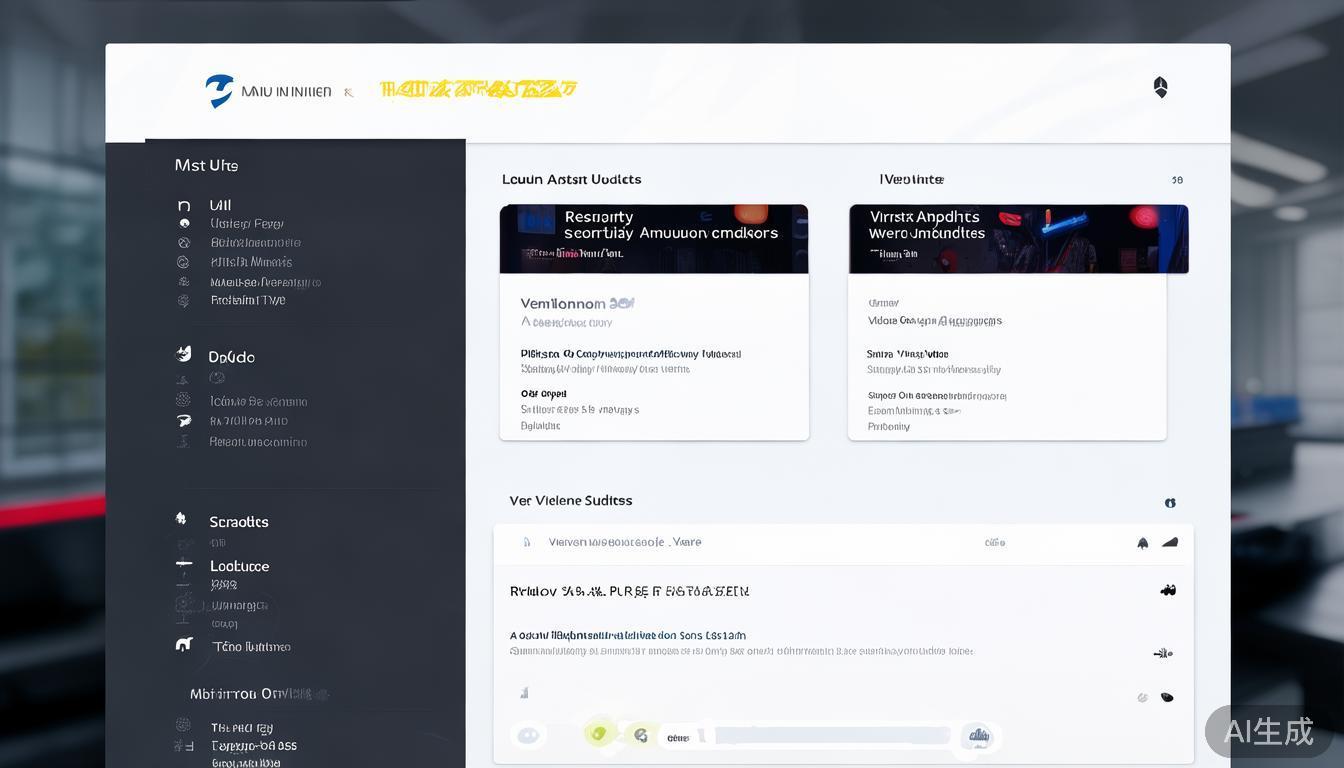
Task: Click the icon beside Dpůdo in sidebar
Action: tap(184, 354)
